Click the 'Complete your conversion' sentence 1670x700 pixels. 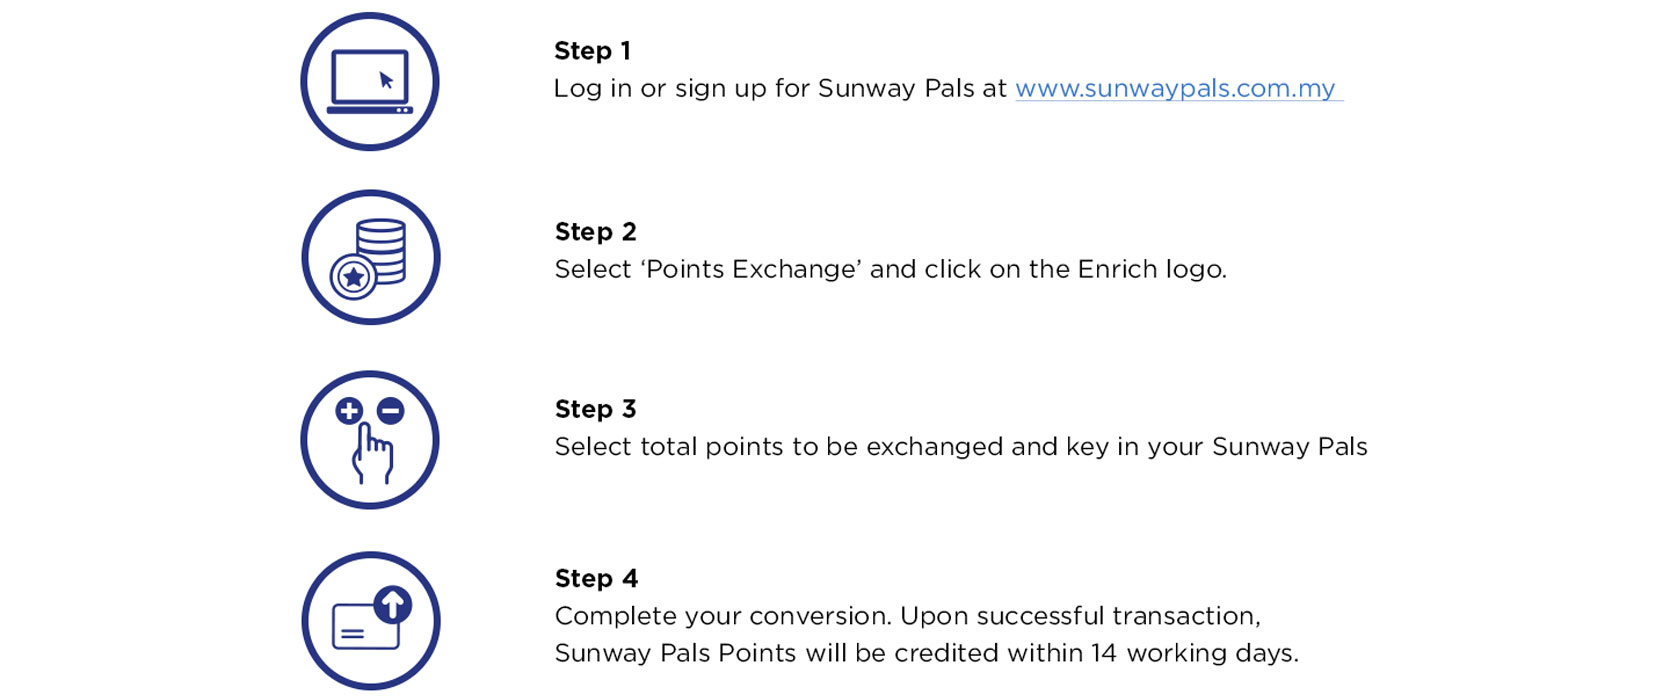(x=720, y=616)
